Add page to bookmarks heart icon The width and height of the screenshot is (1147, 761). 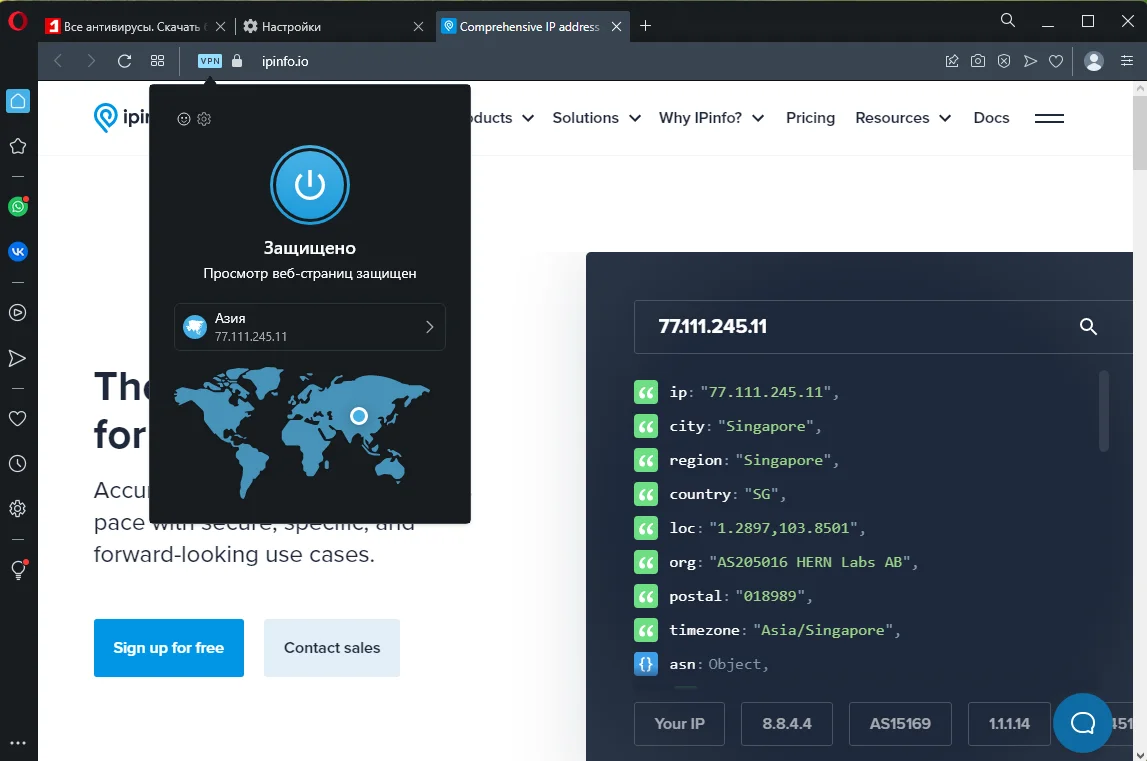click(x=1056, y=61)
